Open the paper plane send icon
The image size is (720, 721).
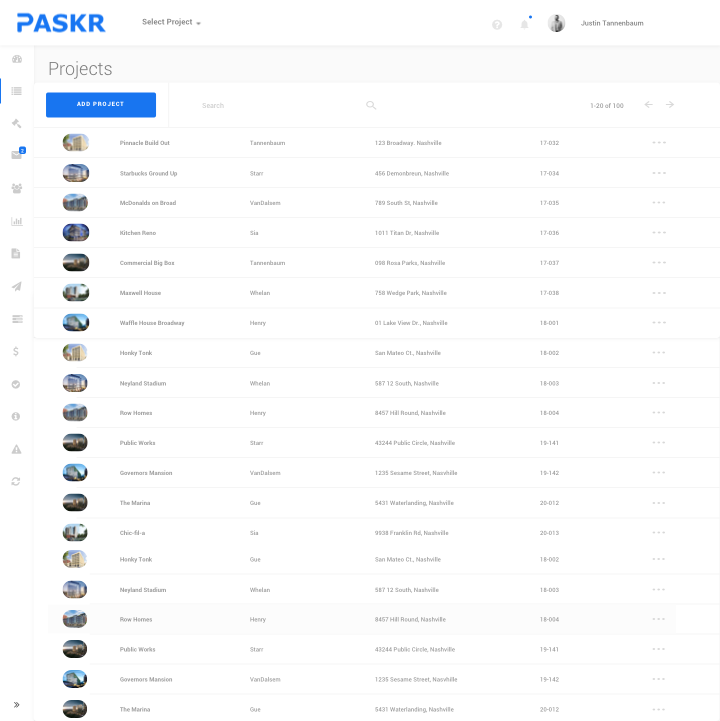(x=17, y=286)
